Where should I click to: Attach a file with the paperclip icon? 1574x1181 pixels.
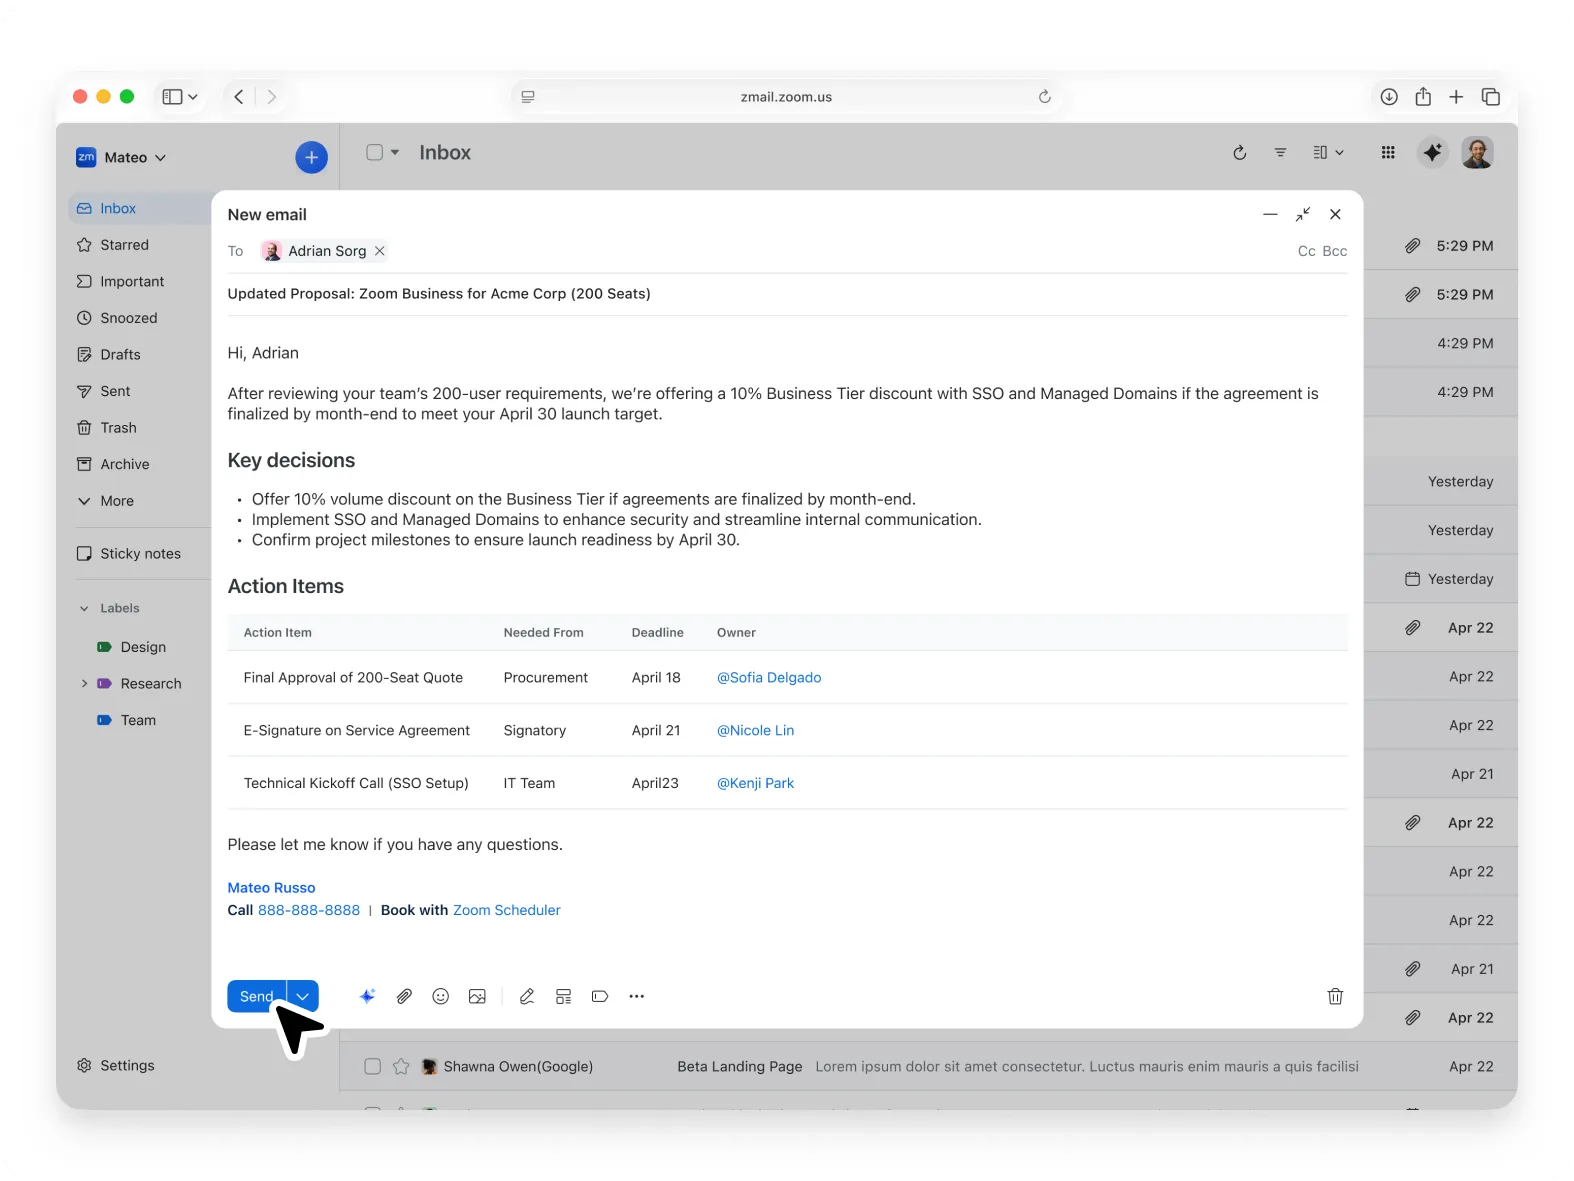click(404, 996)
